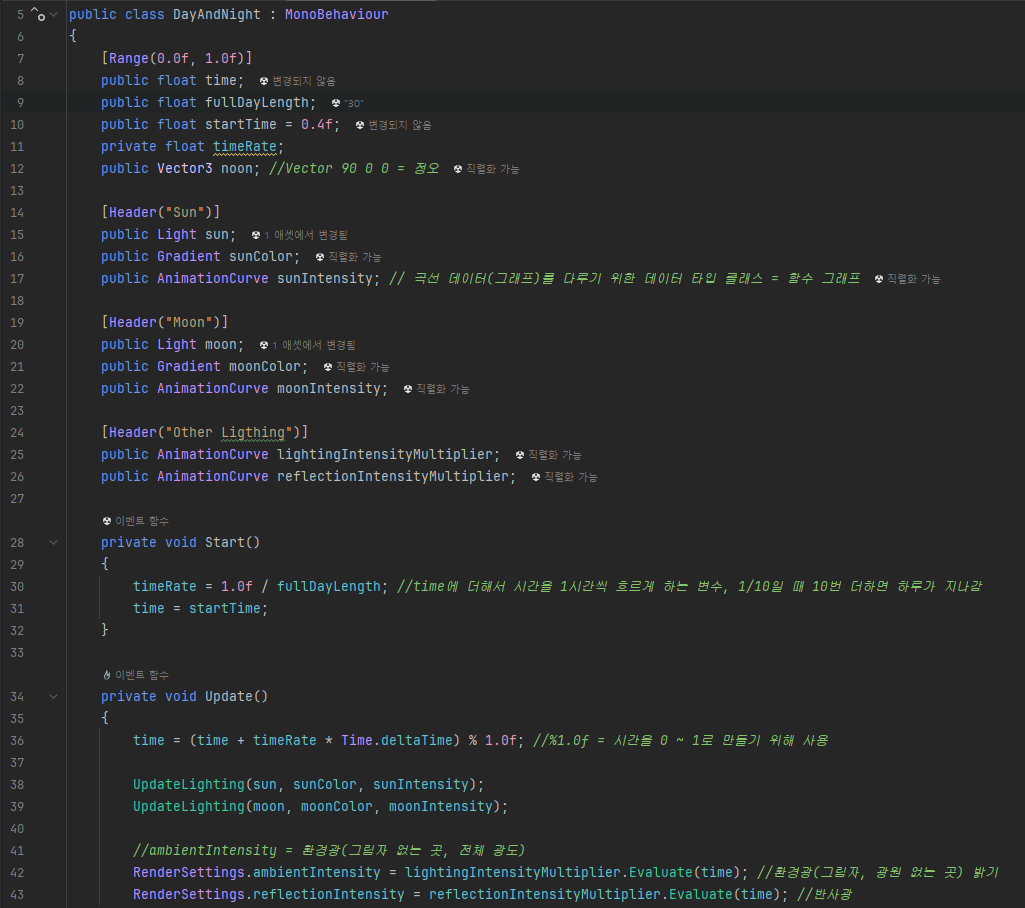1025x908 pixels.
Task: Click the Header("Moon") attribute
Action: click(x=165, y=322)
